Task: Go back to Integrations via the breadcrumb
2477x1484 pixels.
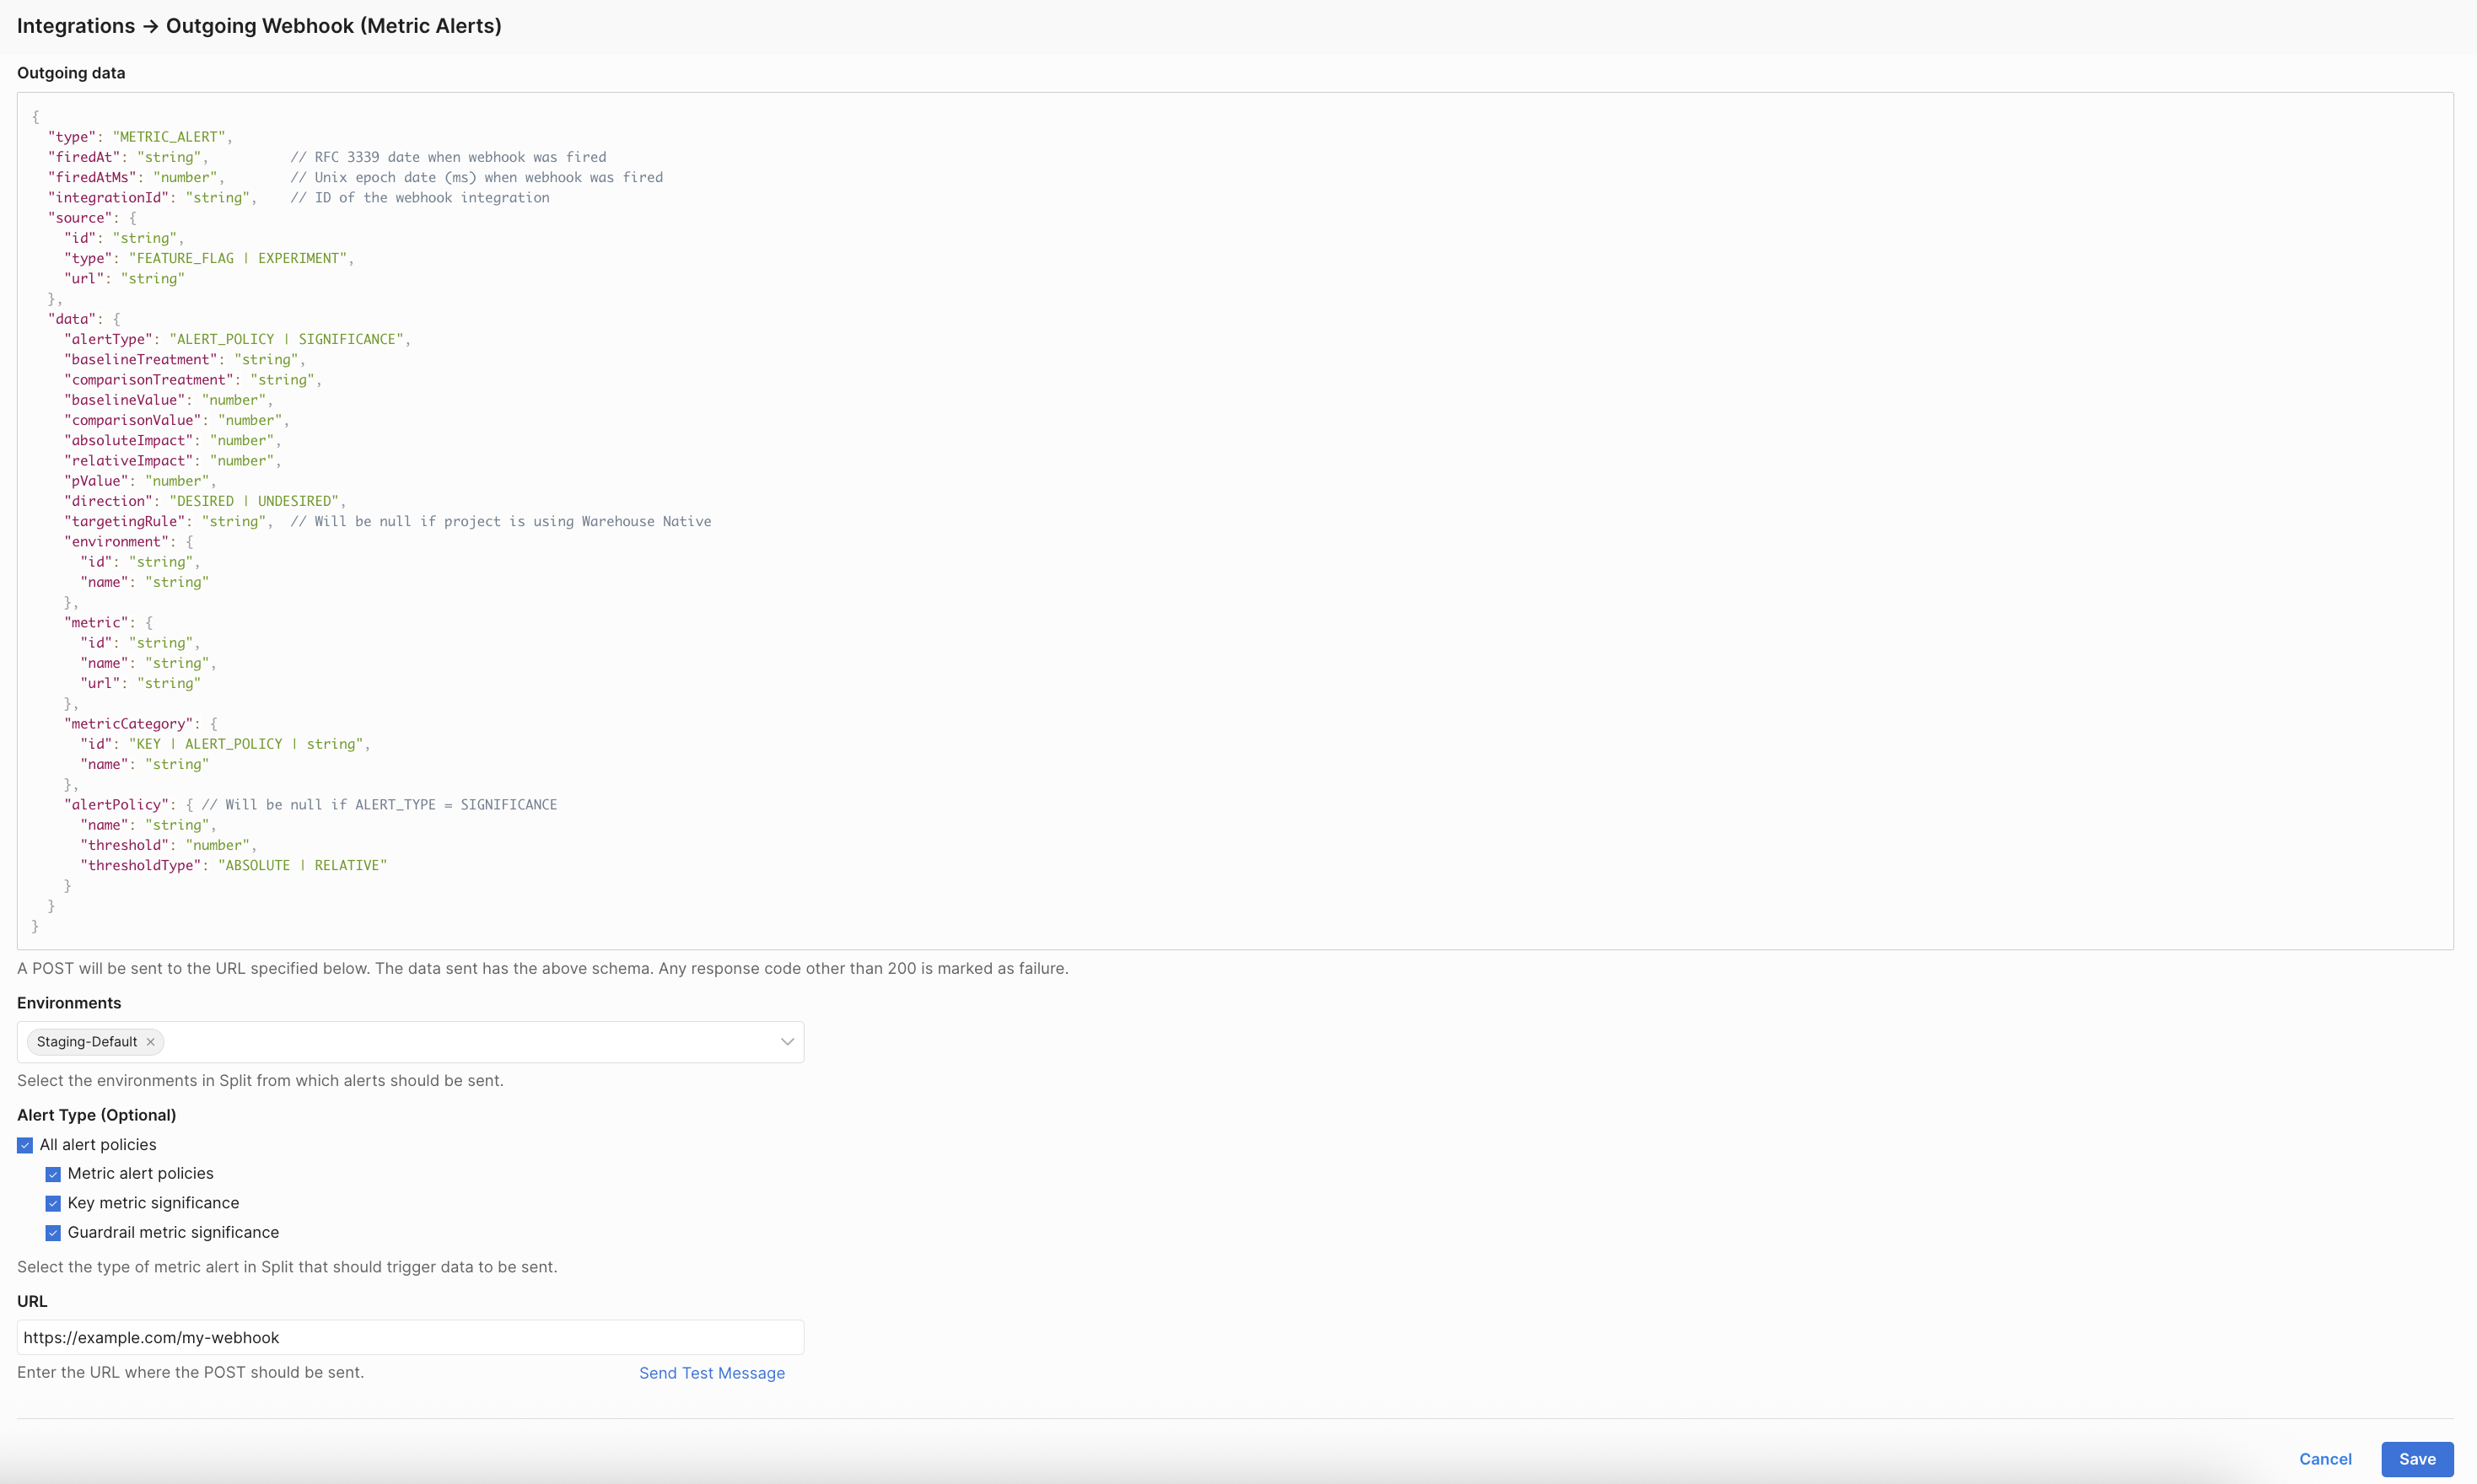Action: click(76, 26)
